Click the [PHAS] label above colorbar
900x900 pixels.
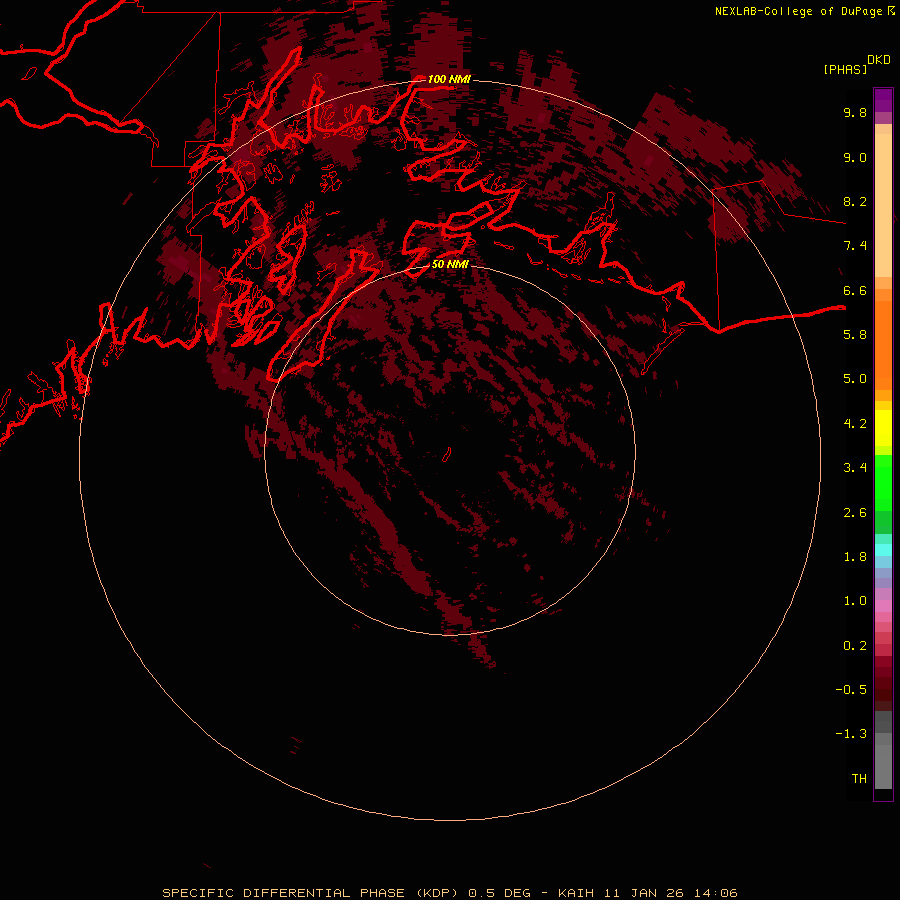[x=845, y=69]
